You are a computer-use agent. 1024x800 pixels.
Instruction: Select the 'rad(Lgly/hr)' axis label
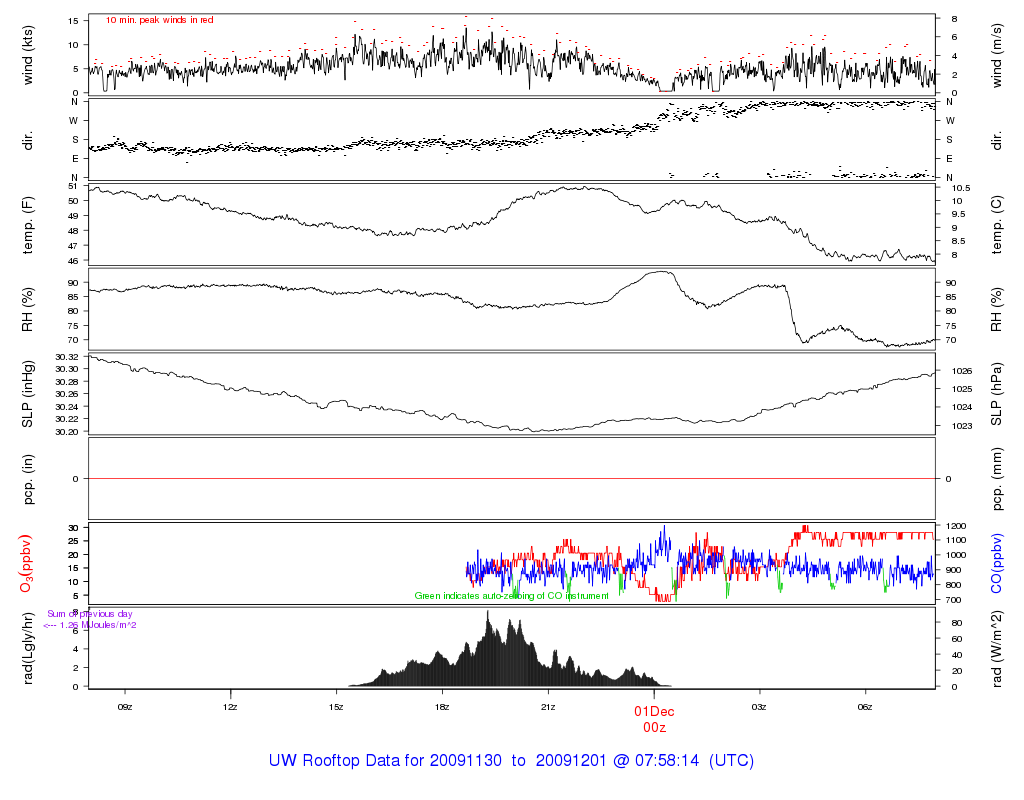pos(27,648)
